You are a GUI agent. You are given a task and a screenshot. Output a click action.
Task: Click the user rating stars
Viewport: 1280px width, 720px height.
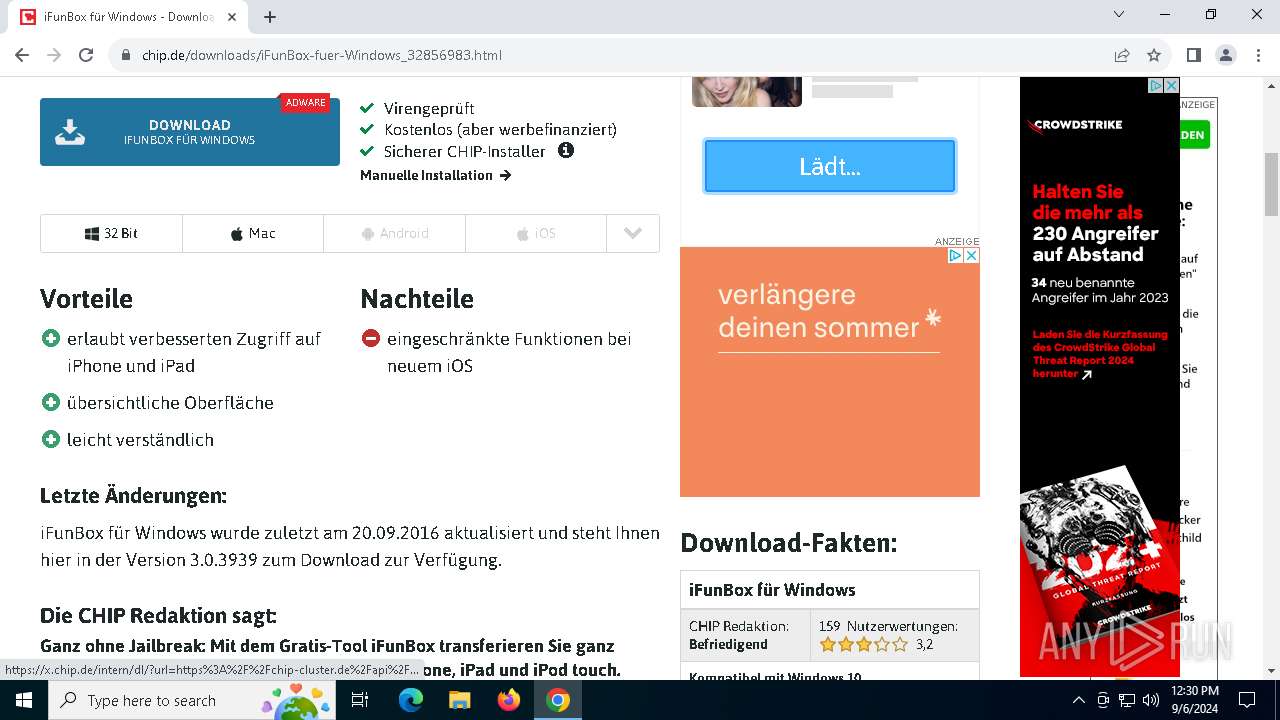pyautogui.click(x=864, y=645)
